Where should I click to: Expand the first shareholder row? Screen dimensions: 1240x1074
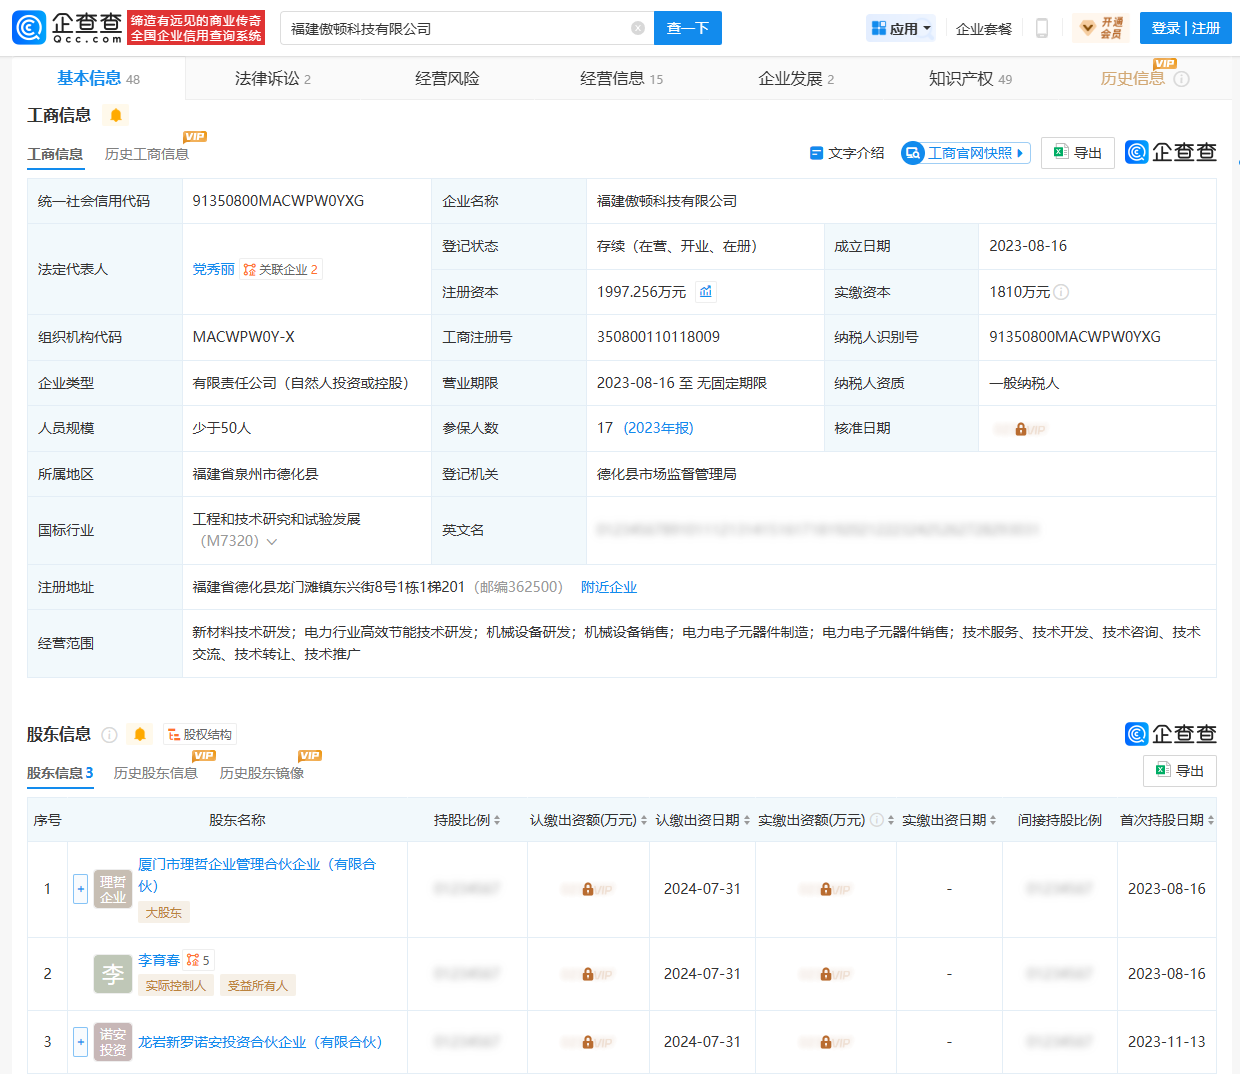[x=81, y=888]
